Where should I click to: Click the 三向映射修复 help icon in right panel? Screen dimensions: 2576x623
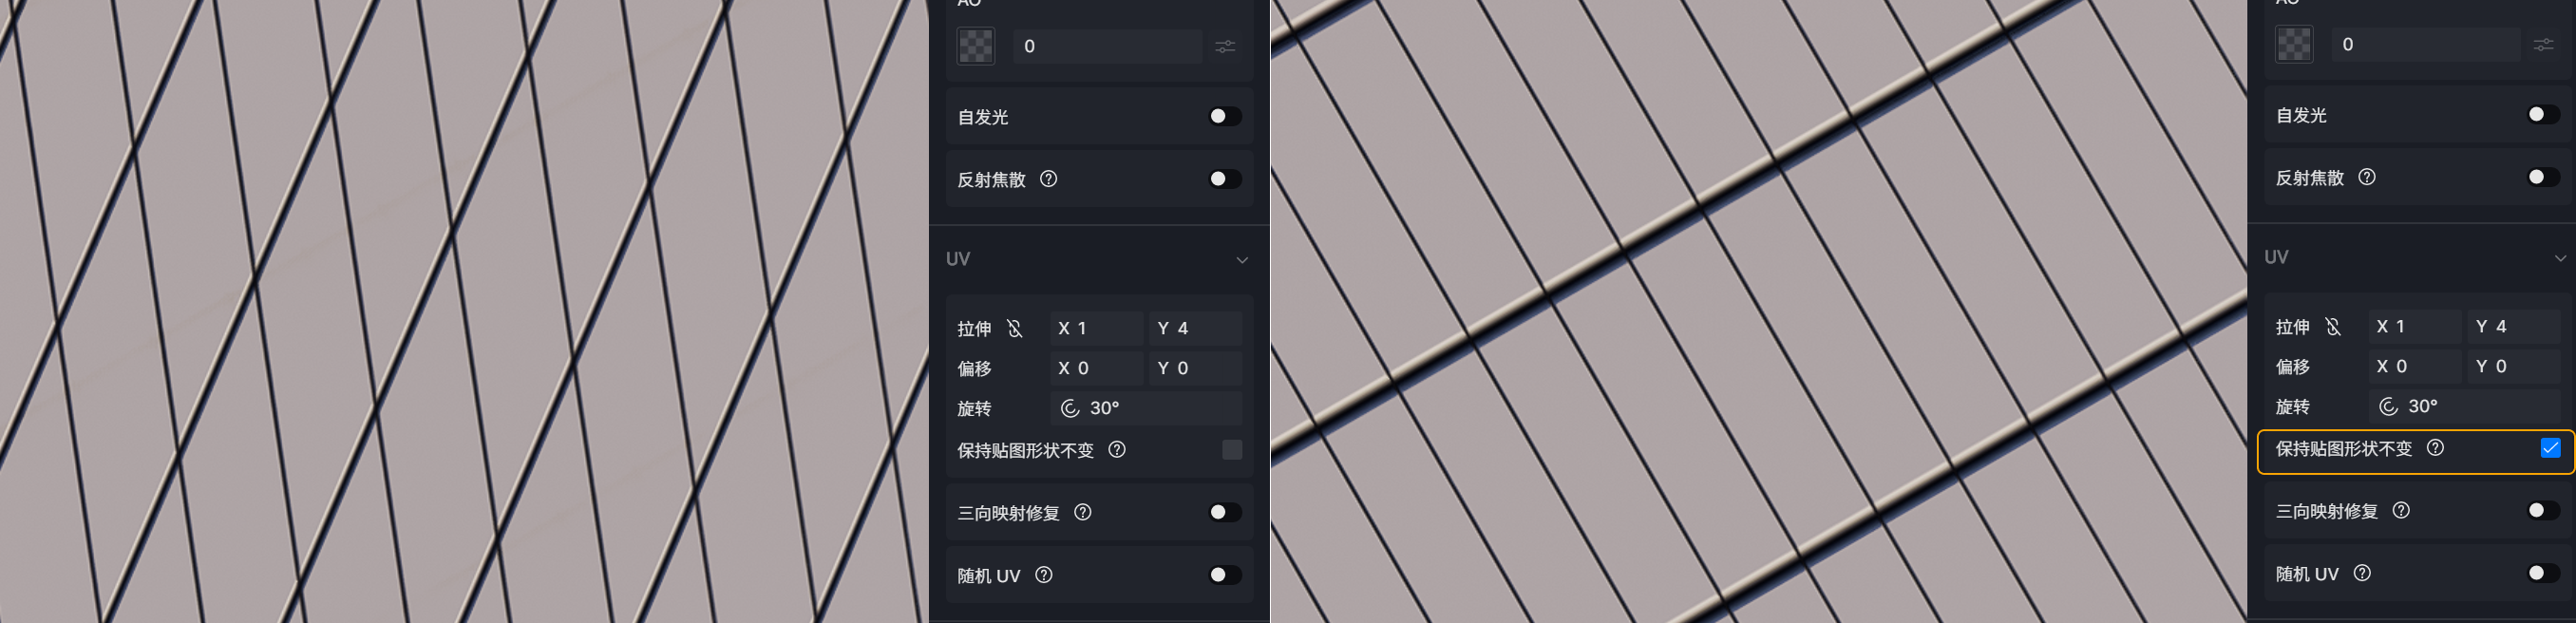(2401, 510)
